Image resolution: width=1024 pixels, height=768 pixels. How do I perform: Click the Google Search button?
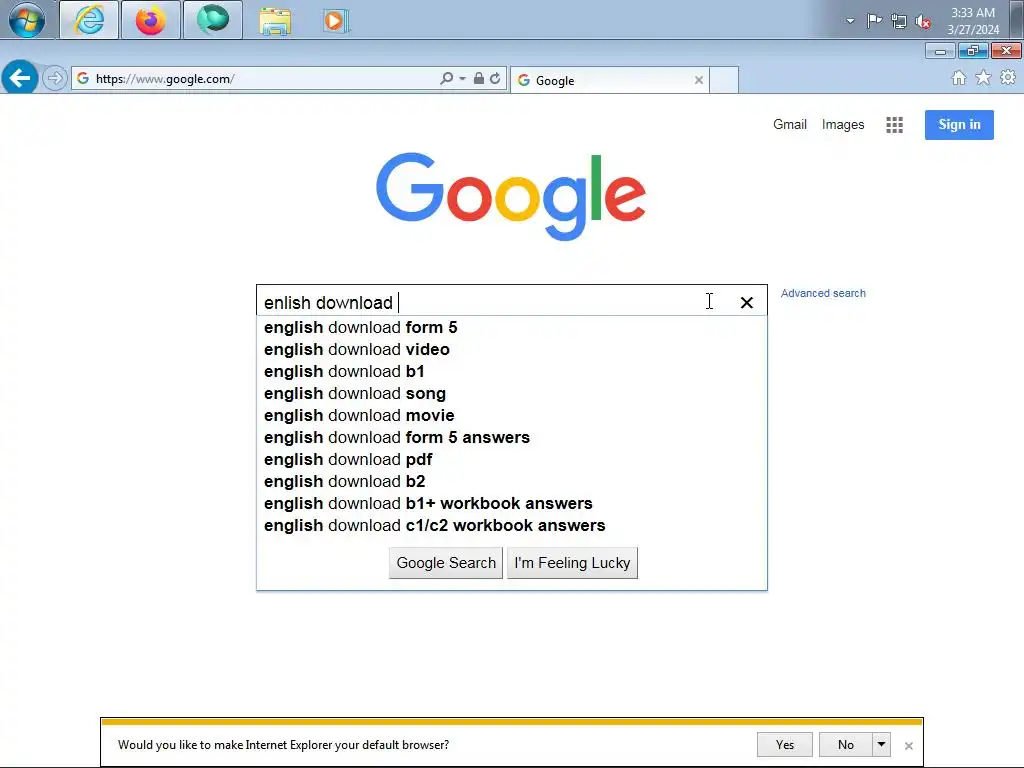(x=446, y=563)
